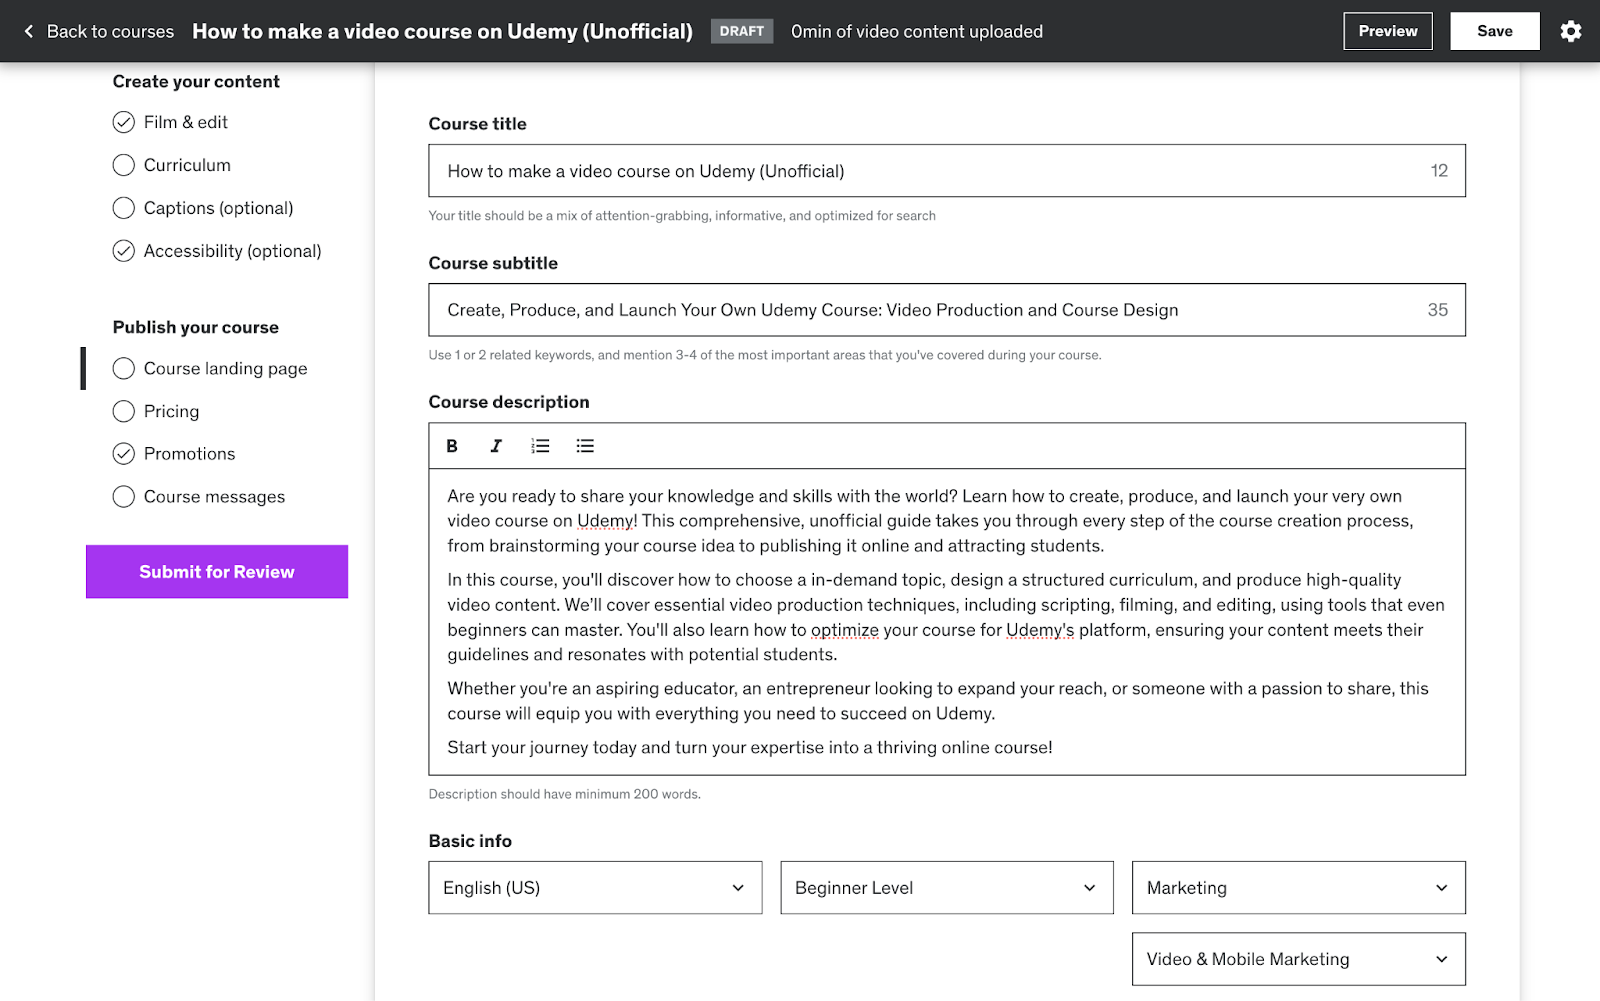1600x1001 pixels.
Task: Click the Submit for Review button
Action: pyautogui.click(x=216, y=571)
